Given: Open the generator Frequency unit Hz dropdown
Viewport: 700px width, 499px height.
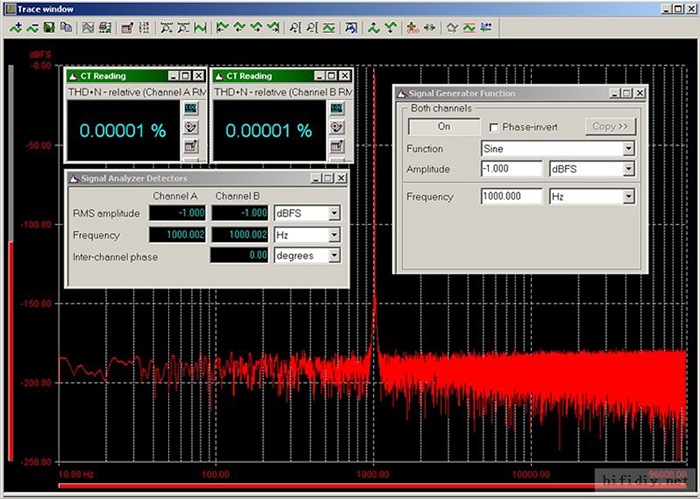Looking at the screenshot, I should pyautogui.click(x=629, y=196).
